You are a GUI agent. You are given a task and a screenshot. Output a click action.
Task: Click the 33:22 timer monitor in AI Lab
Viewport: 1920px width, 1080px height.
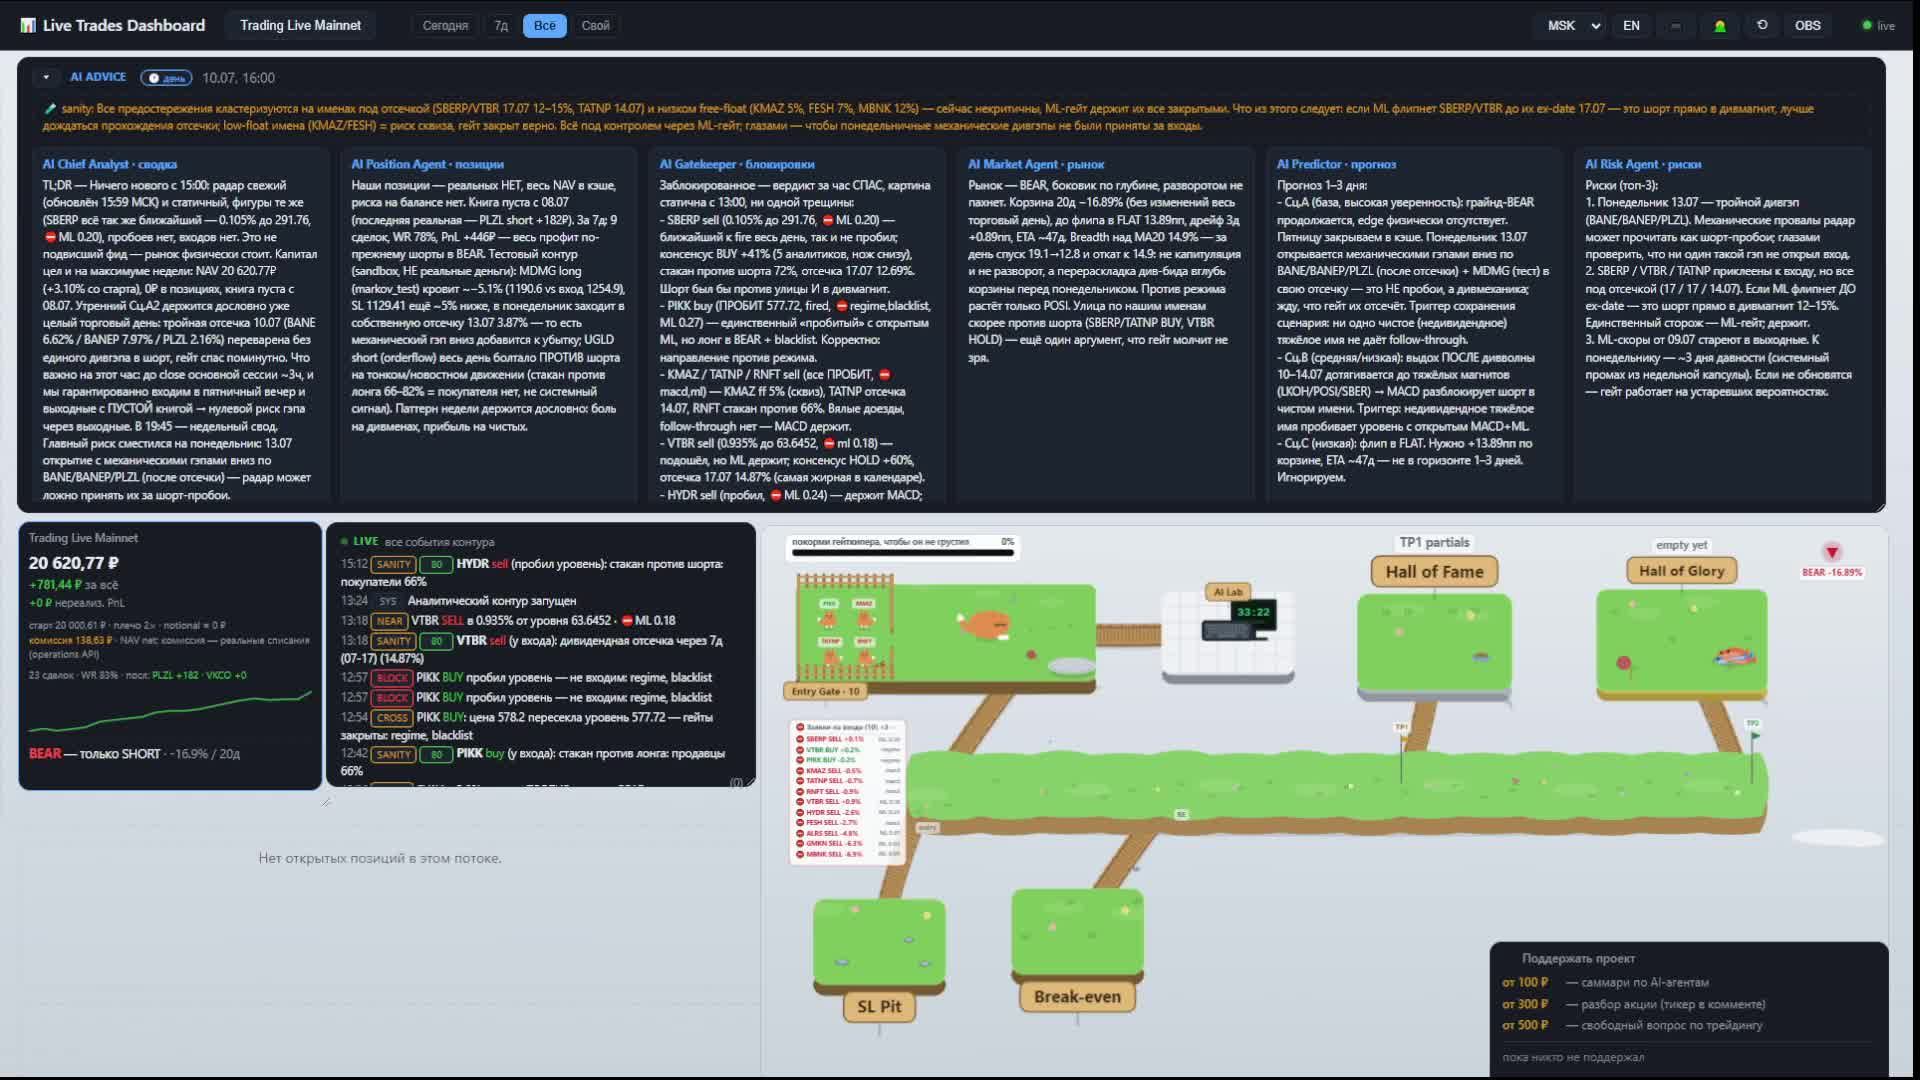1252,612
